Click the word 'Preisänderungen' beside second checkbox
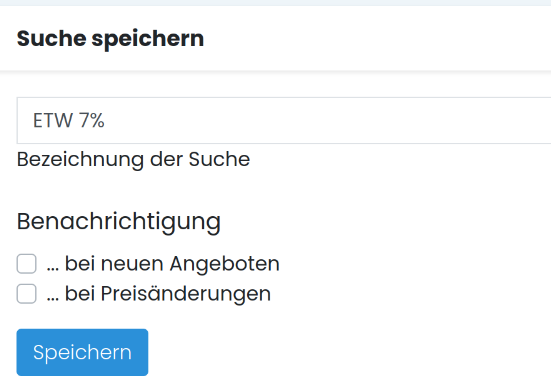Image resolution: width=551 pixels, height=389 pixels. coord(186,293)
